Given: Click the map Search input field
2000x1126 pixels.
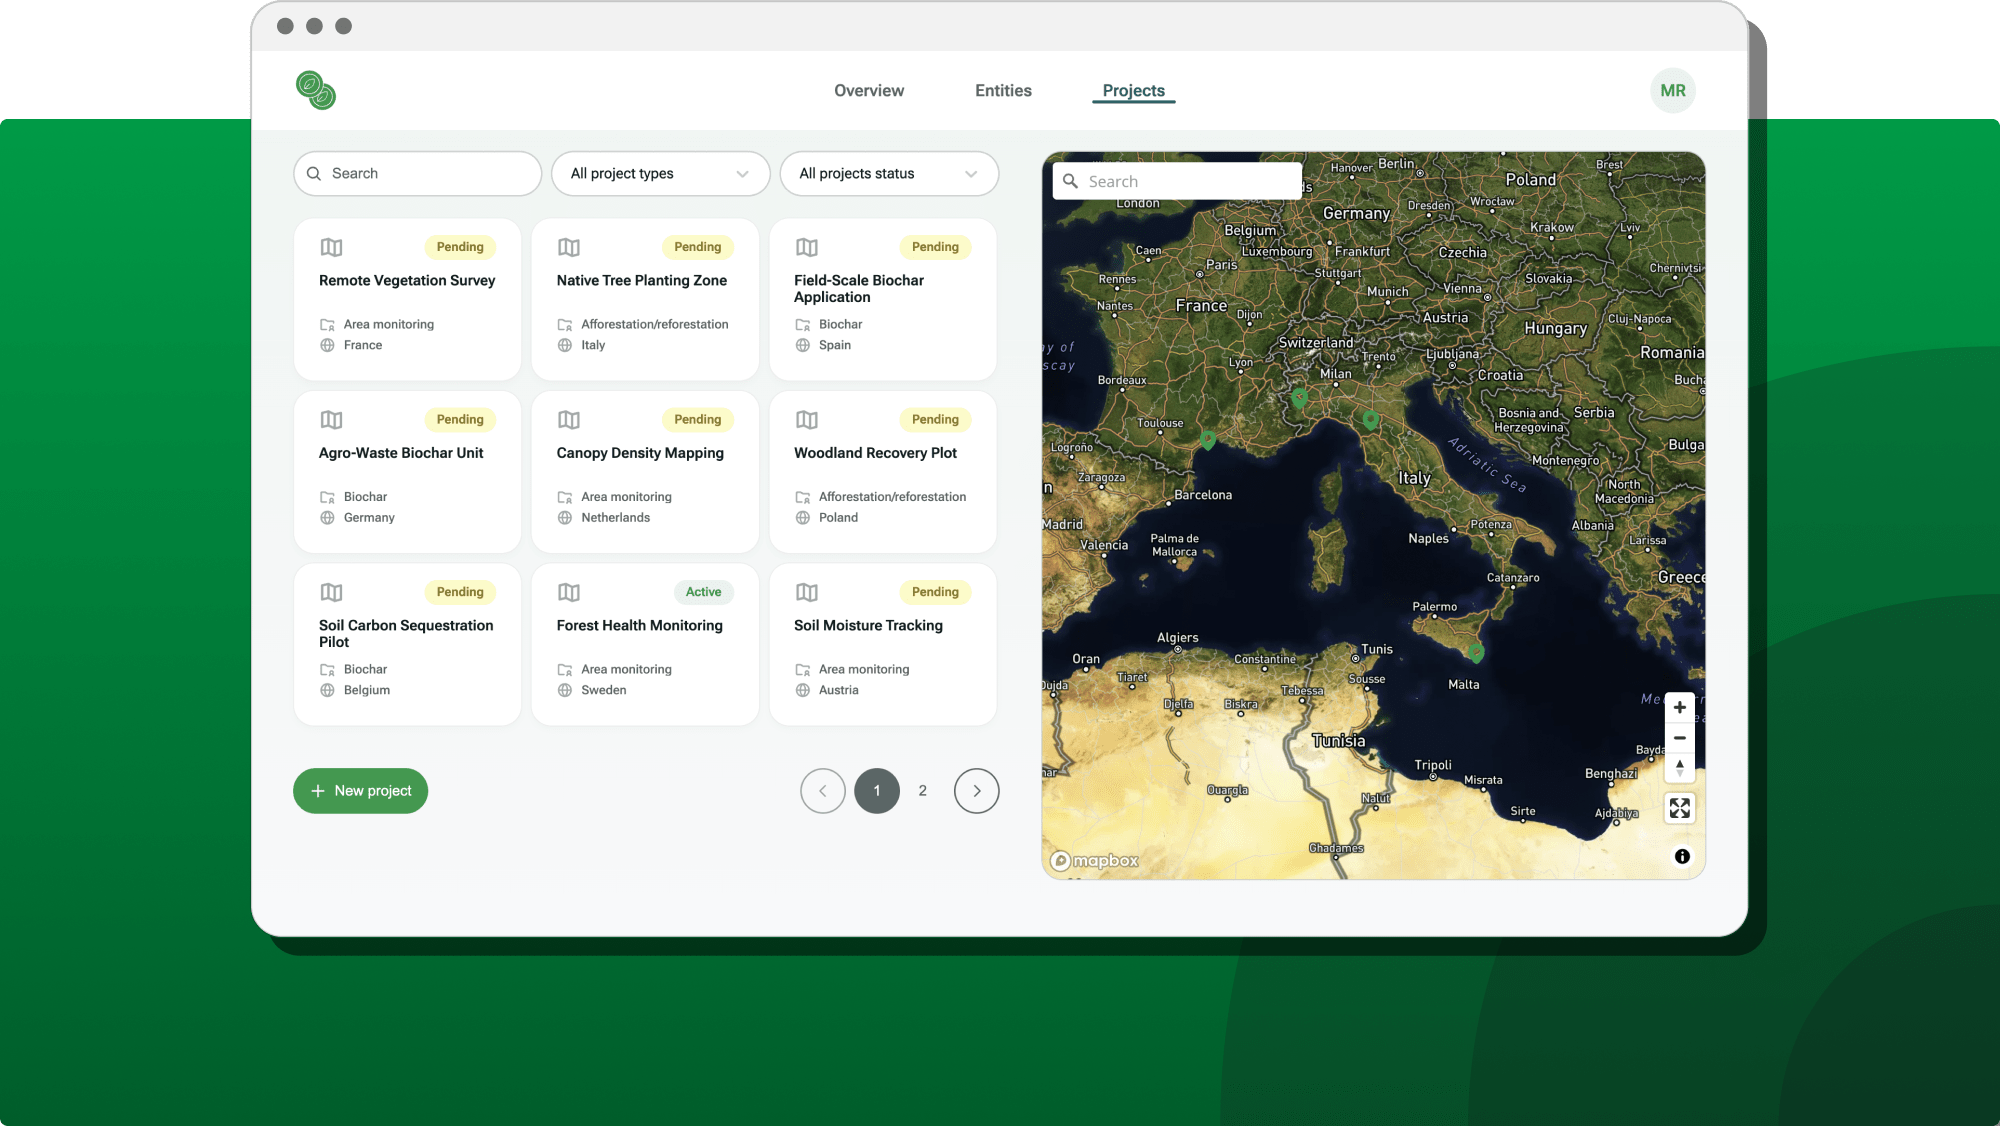Looking at the screenshot, I should click(x=1177, y=181).
